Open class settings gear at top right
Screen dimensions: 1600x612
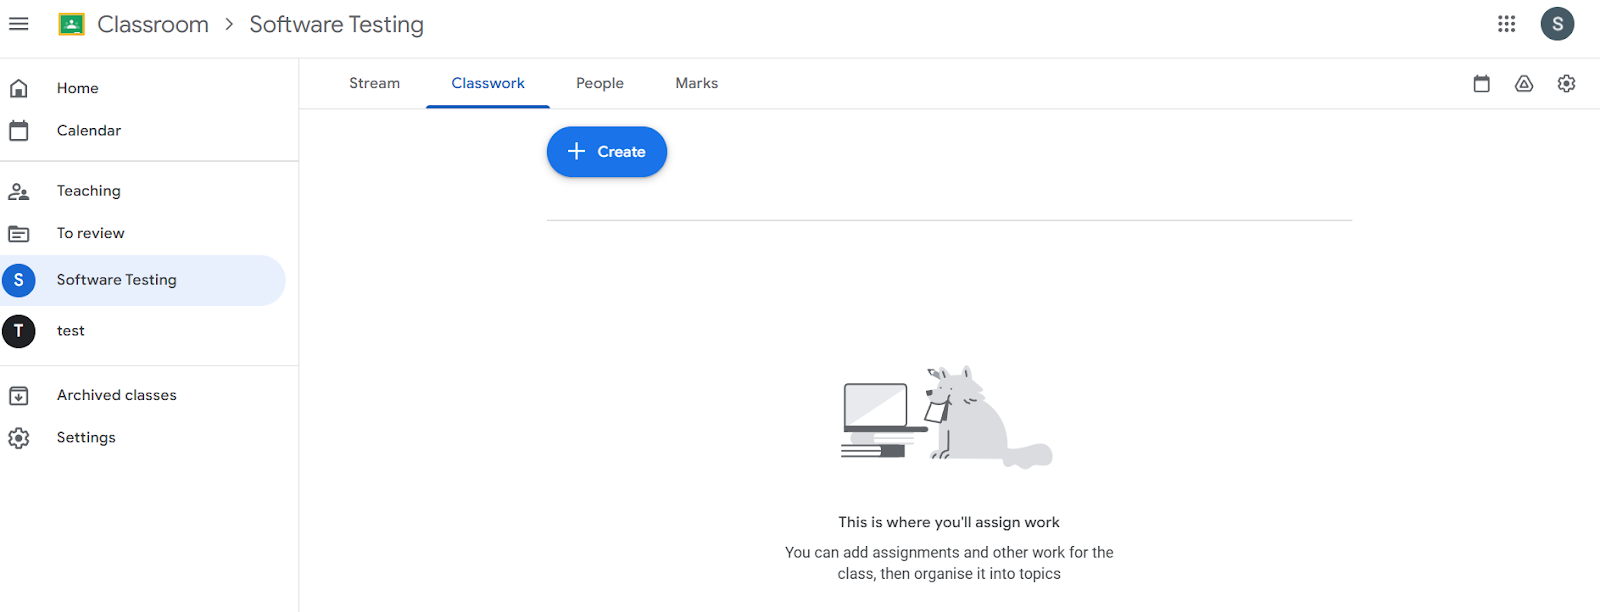pos(1567,84)
